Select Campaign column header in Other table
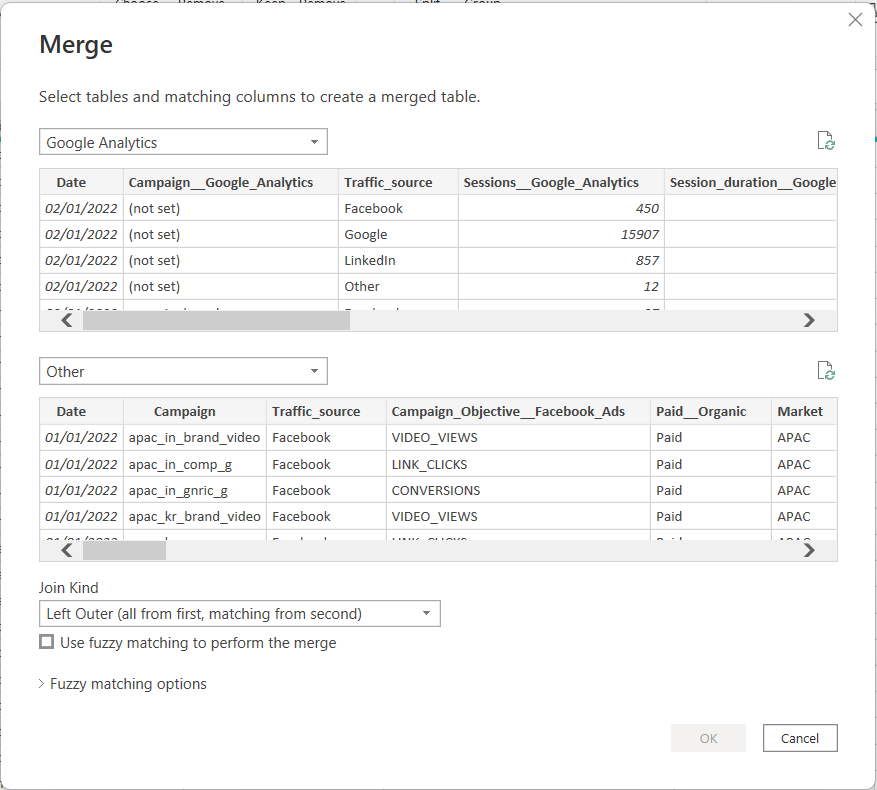 pos(195,412)
